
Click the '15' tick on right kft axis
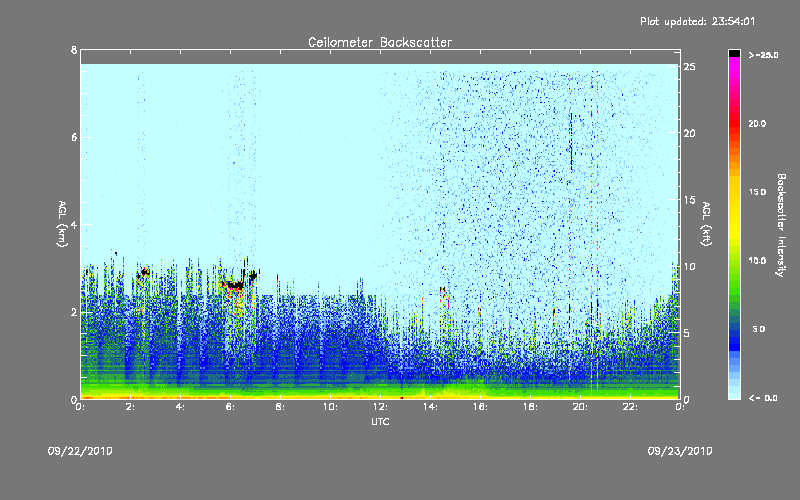[690, 200]
